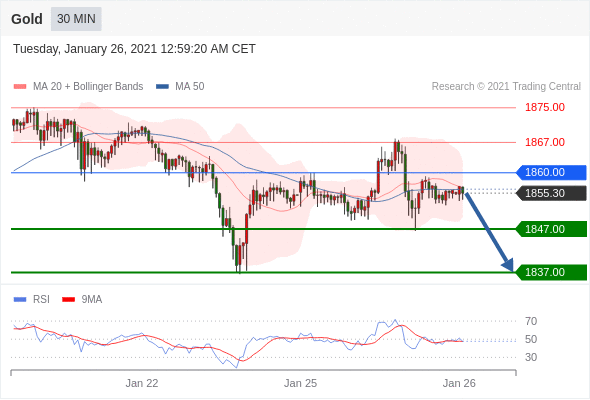Click the 30 MIN timeframe button
590x400 pixels.
point(76,19)
